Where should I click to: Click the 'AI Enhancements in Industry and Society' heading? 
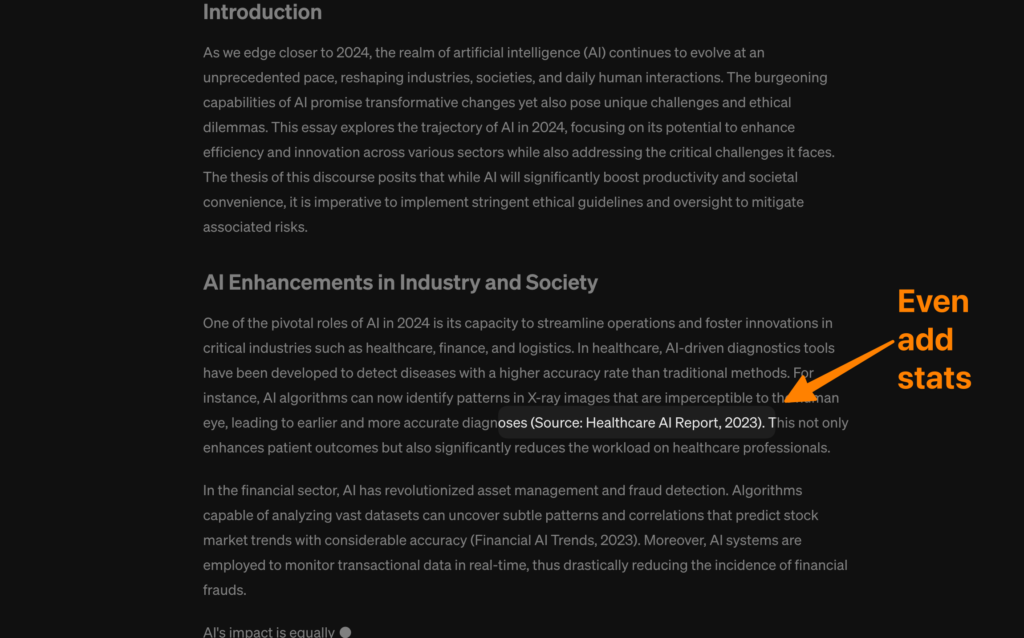pyautogui.click(x=400, y=282)
